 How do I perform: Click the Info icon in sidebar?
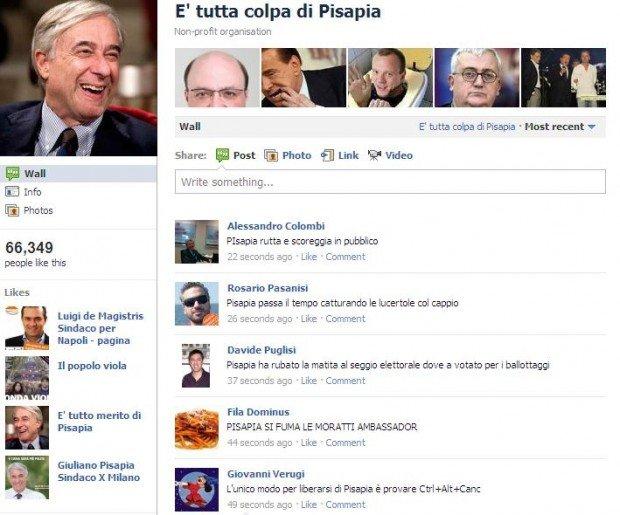12,192
